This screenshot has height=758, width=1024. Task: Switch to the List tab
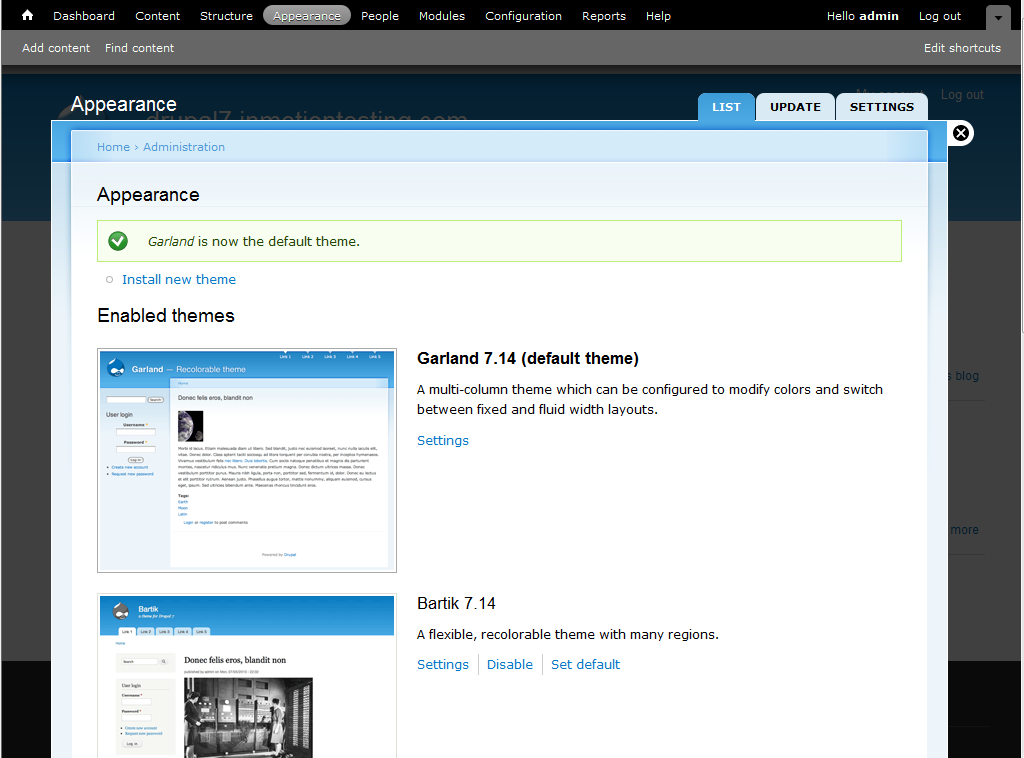[726, 107]
